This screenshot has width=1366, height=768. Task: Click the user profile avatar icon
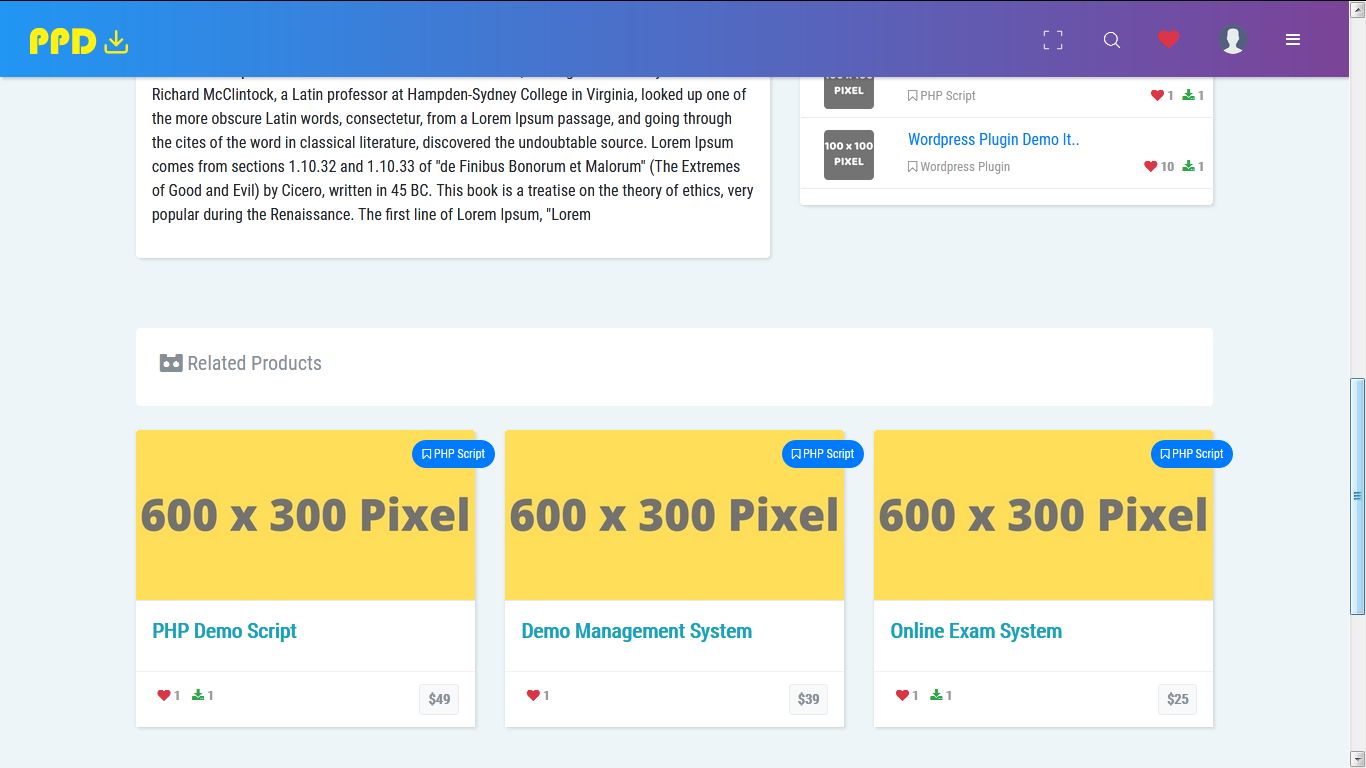tap(1232, 39)
